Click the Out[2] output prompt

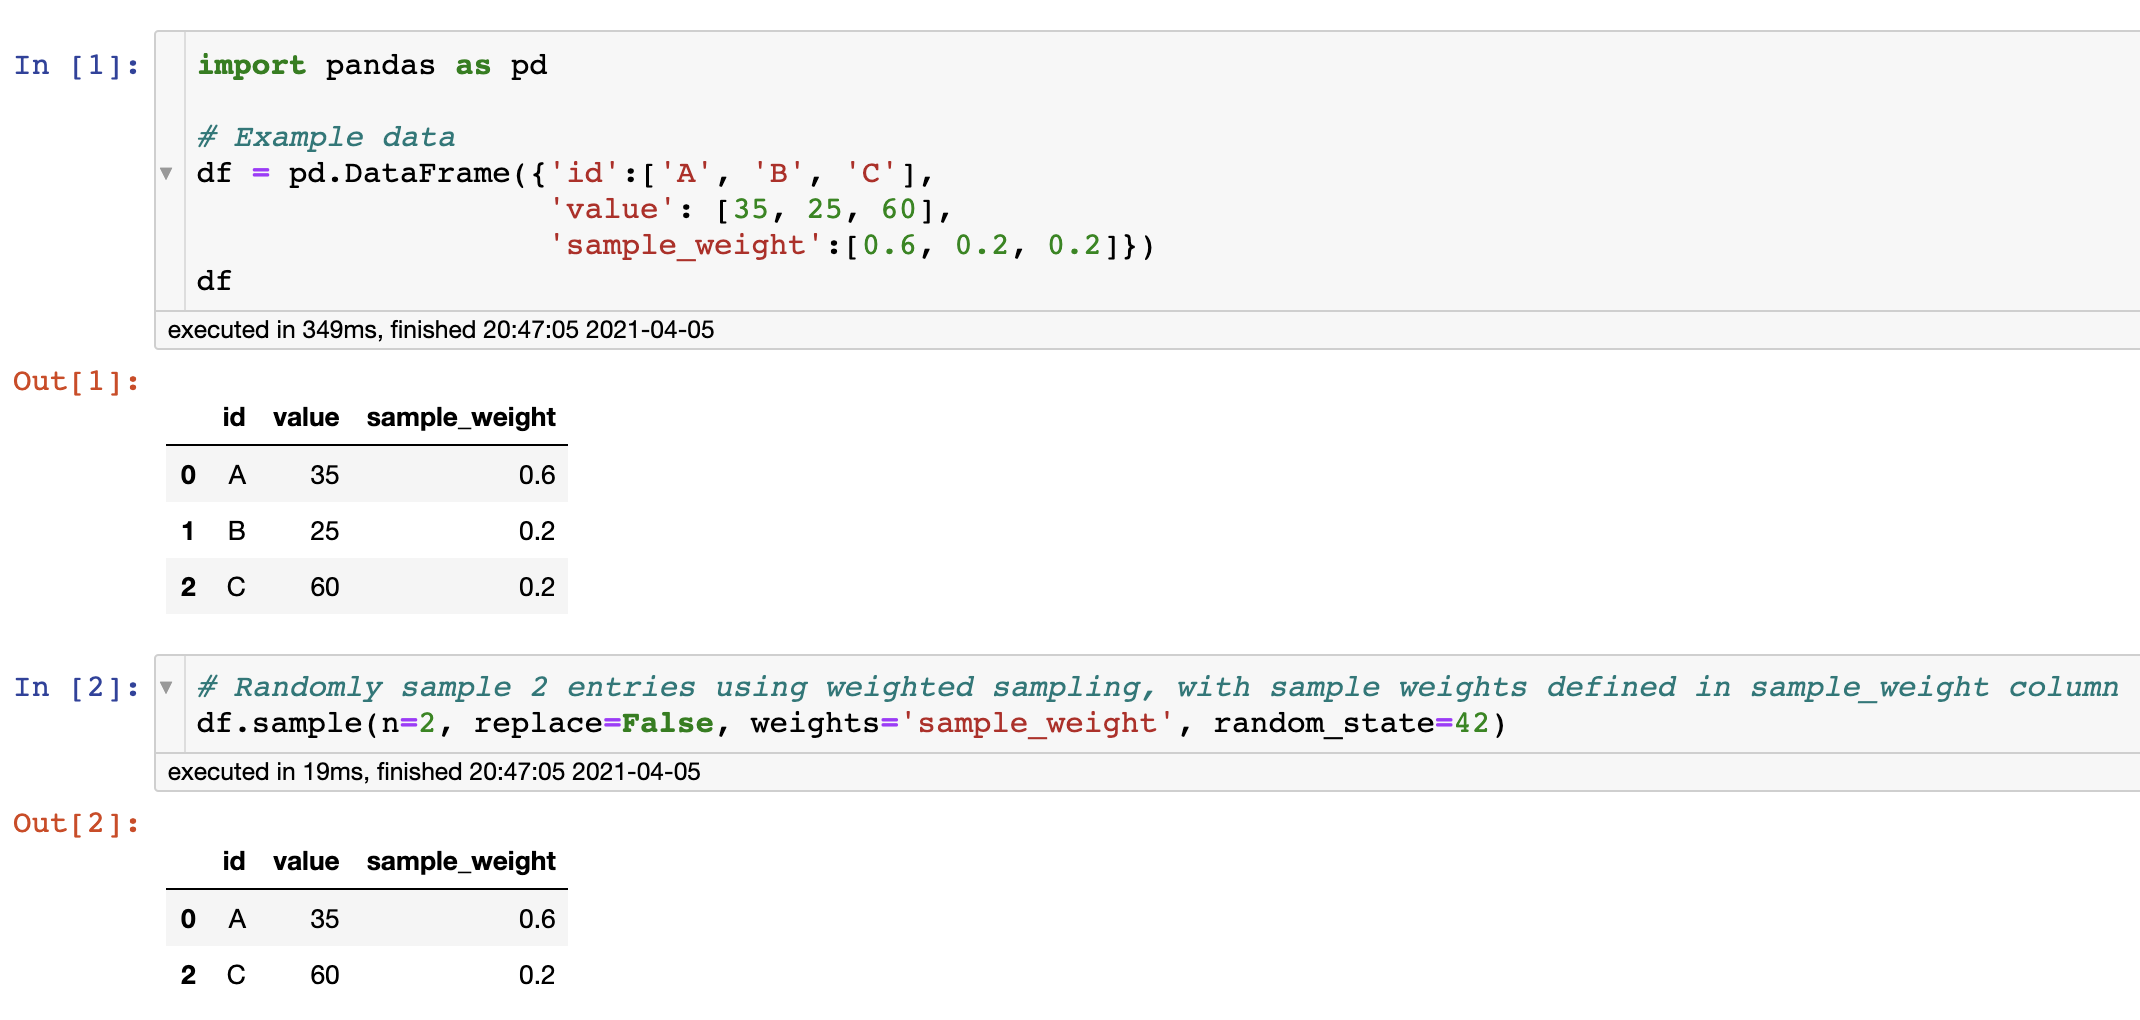(76, 824)
